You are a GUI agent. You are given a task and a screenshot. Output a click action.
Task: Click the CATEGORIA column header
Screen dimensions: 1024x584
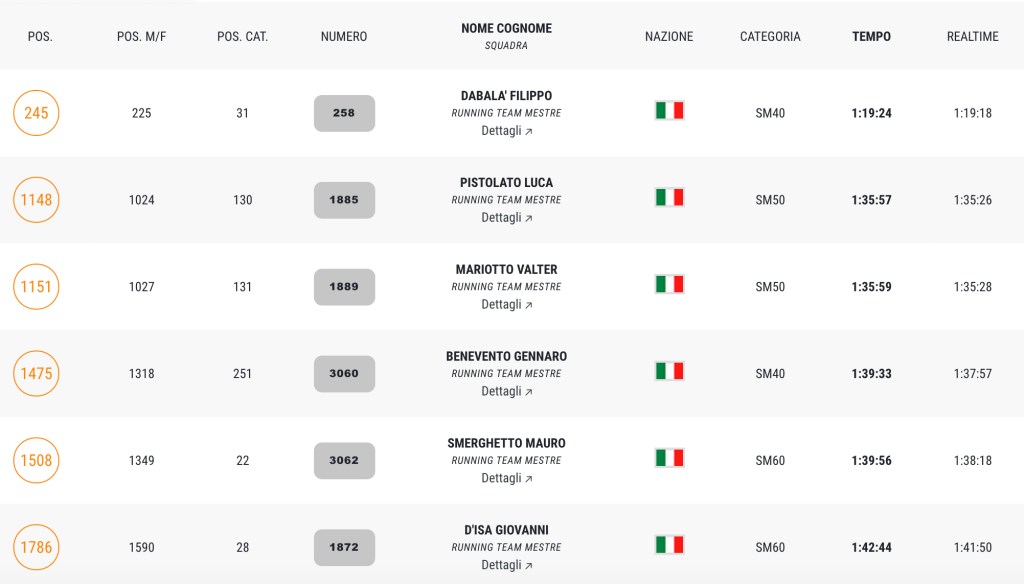pyautogui.click(x=770, y=37)
